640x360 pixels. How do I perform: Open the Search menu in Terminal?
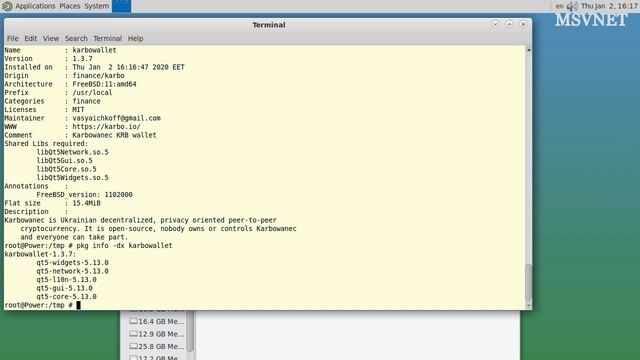point(76,38)
